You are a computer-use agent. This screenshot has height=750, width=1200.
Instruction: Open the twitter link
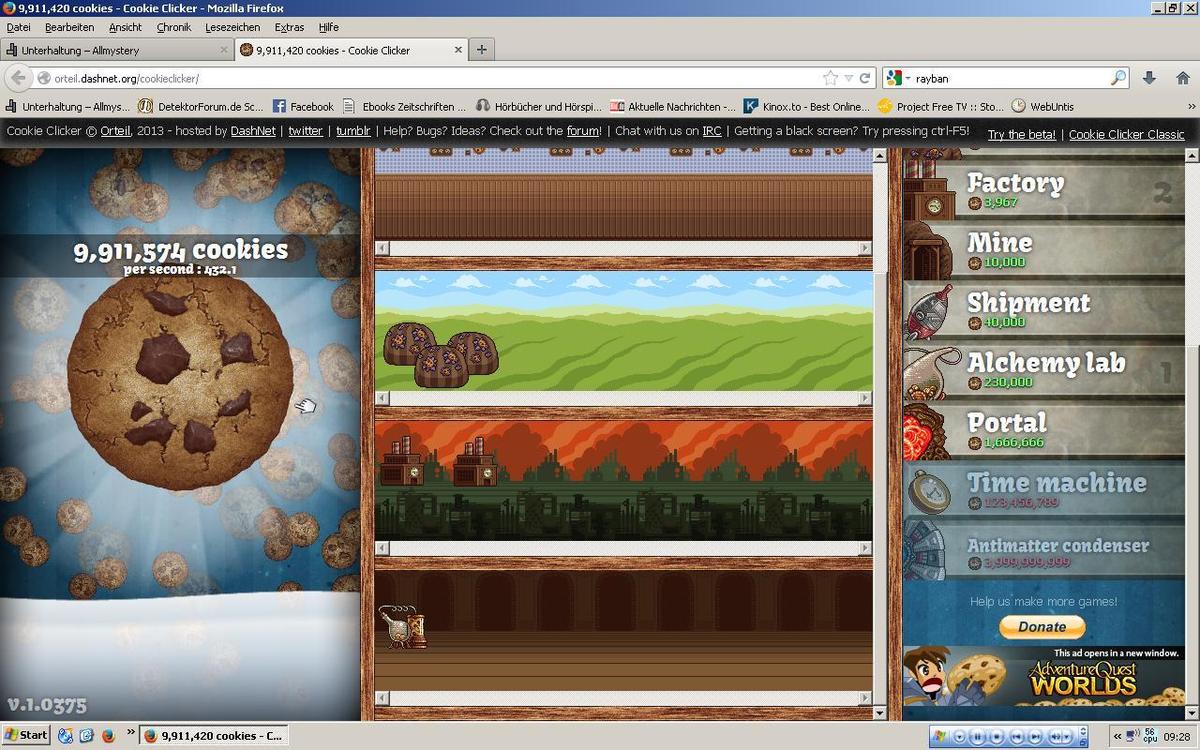305,131
